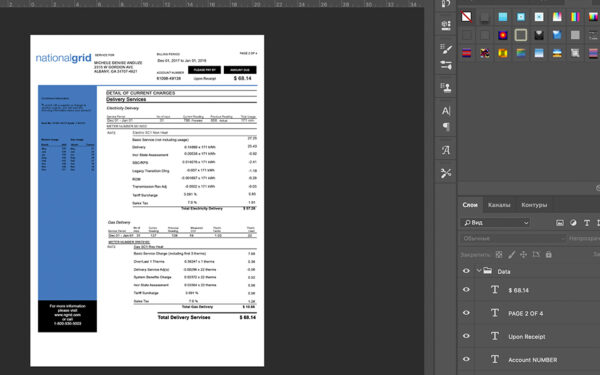600x375 pixels.
Task: Click the black PLEASE PAY BY box on the bill
Action: (204, 70)
